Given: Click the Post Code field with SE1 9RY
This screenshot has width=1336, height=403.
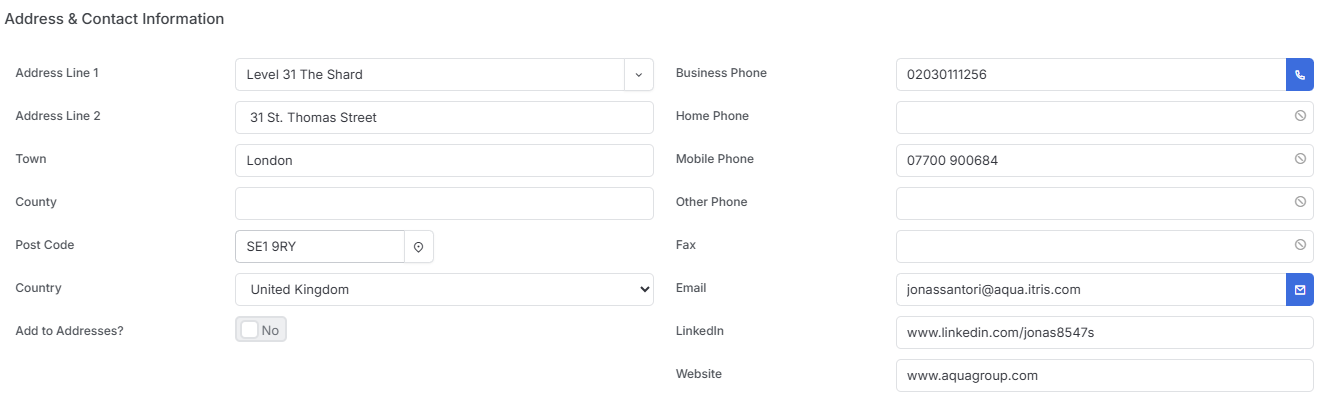Looking at the screenshot, I should pos(320,246).
